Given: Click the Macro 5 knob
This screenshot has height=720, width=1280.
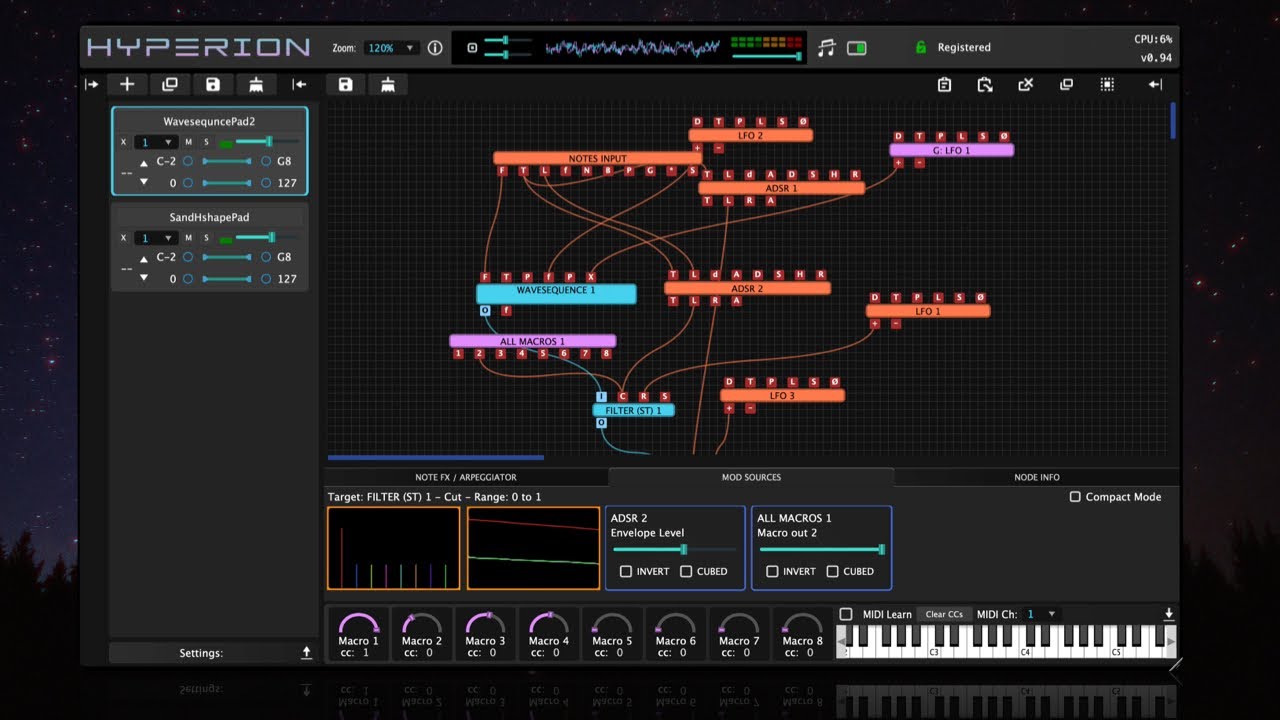Looking at the screenshot, I should point(613,625).
